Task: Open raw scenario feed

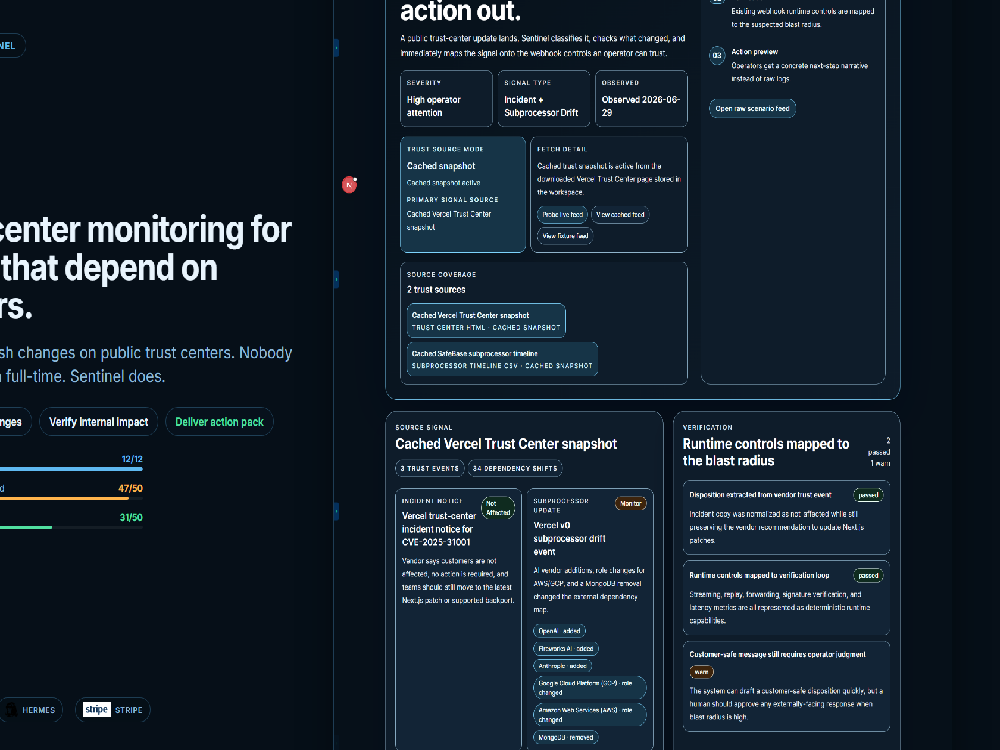Action: tap(752, 108)
